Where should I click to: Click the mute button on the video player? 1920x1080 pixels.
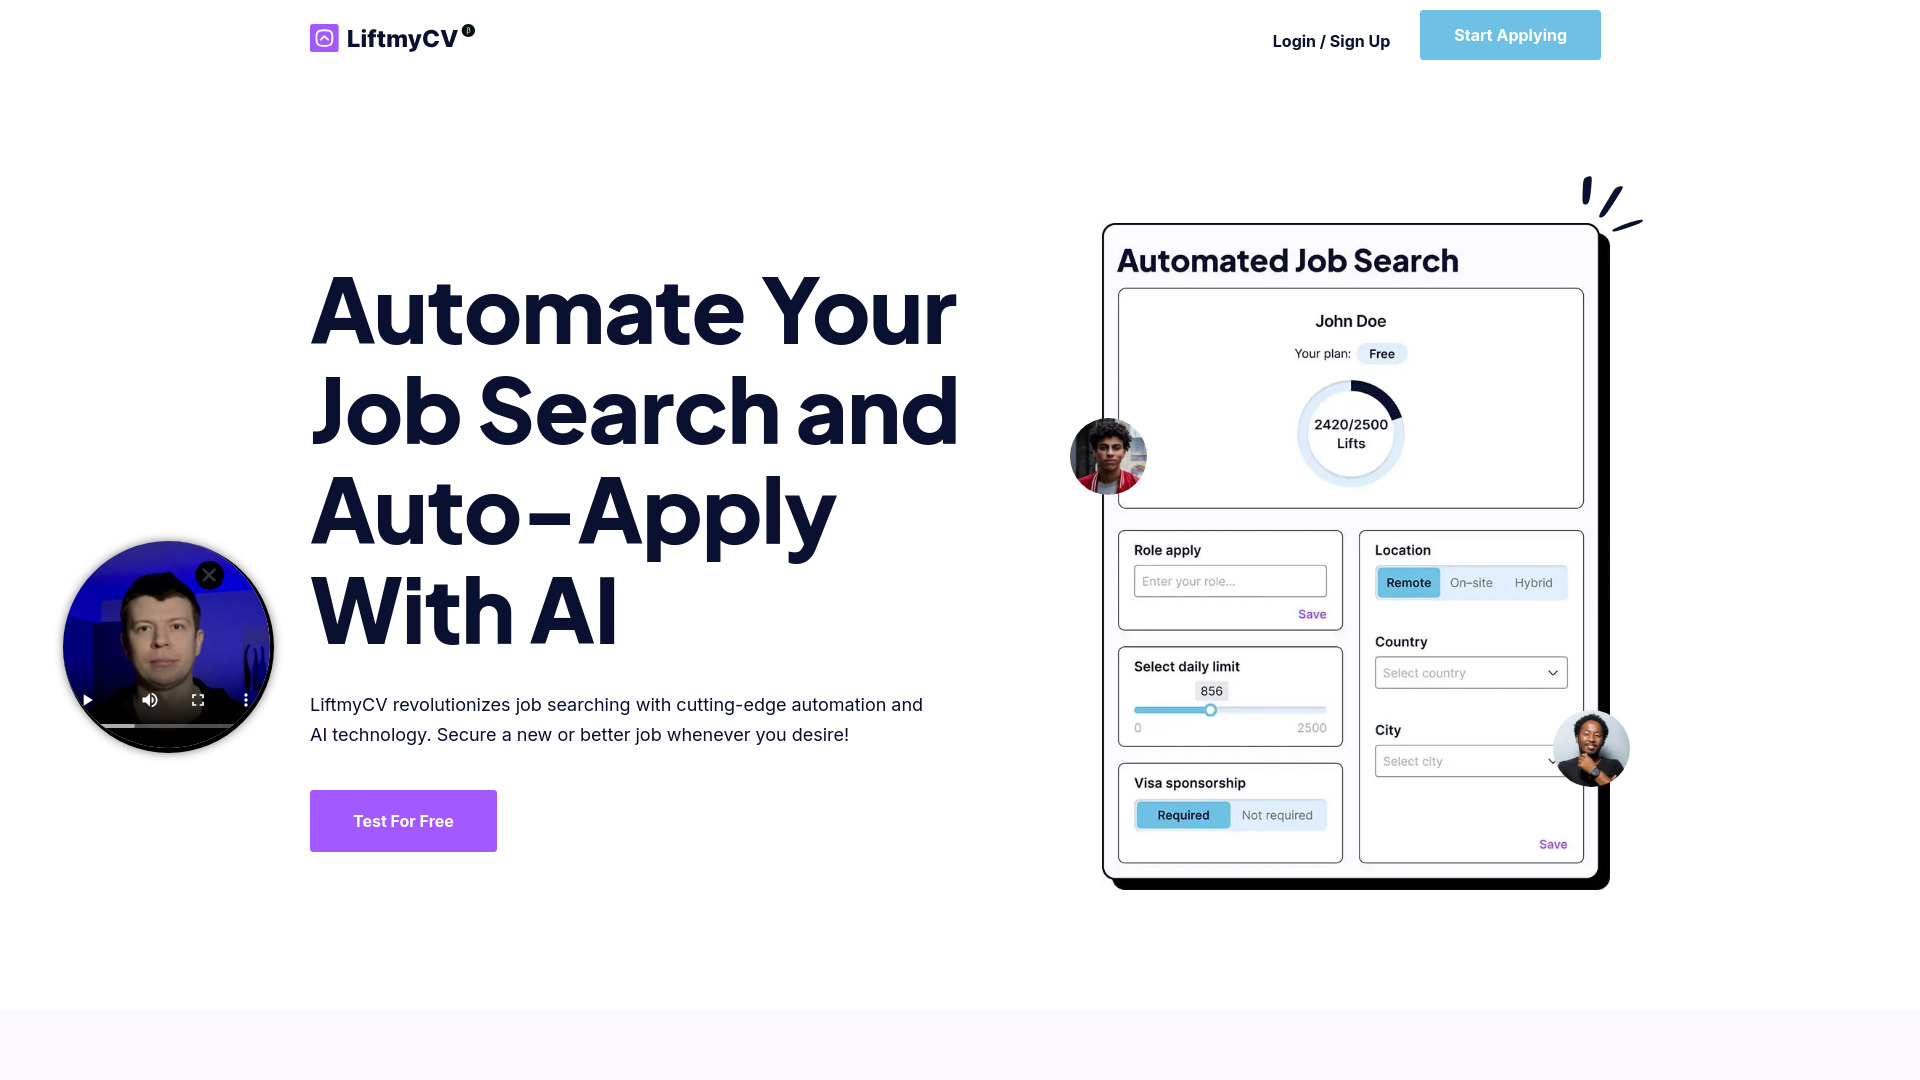point(149,700)
